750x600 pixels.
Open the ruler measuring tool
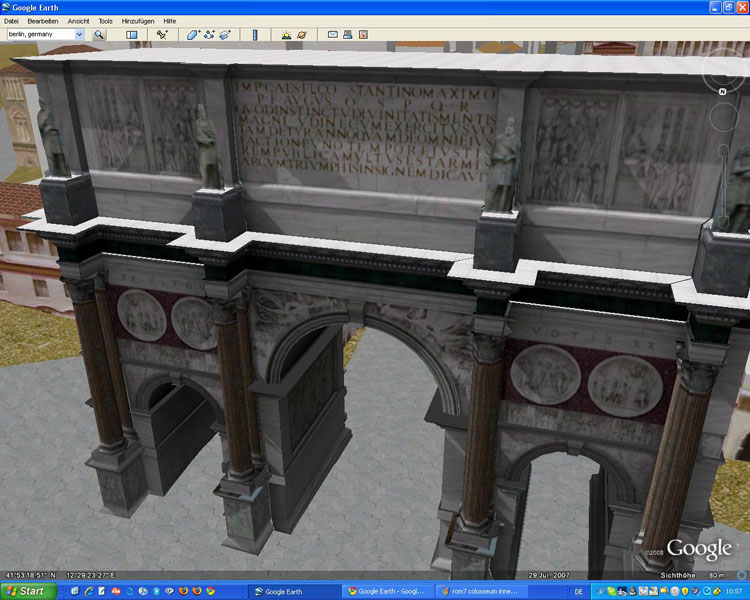pos(255,34)
